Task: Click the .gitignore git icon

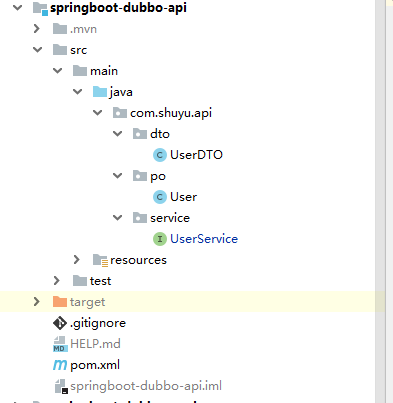Action: [x=60, y=323]
